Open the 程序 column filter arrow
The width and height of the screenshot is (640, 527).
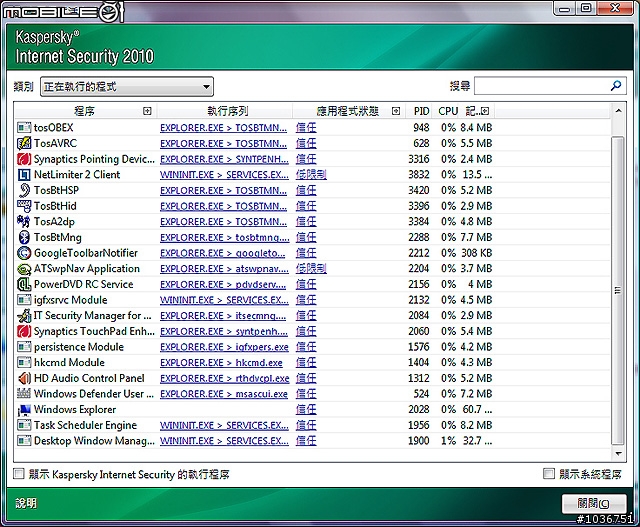coord(147,111)
